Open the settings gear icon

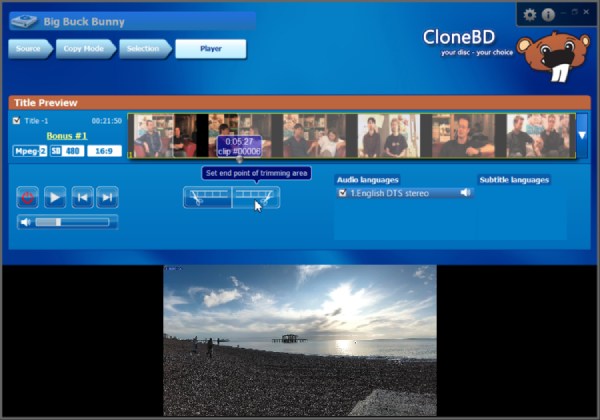point(530,15)
